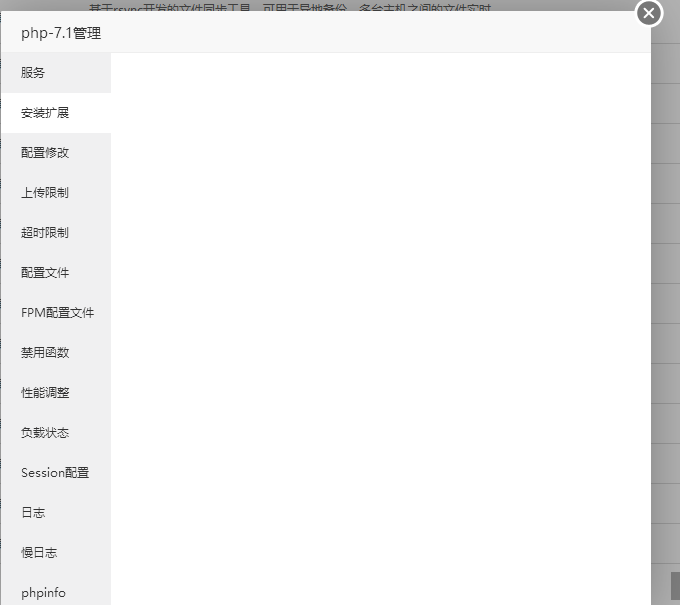Switch to 配置修改 tab
Screen dimensions: 680x605
[x=56, y=153]
